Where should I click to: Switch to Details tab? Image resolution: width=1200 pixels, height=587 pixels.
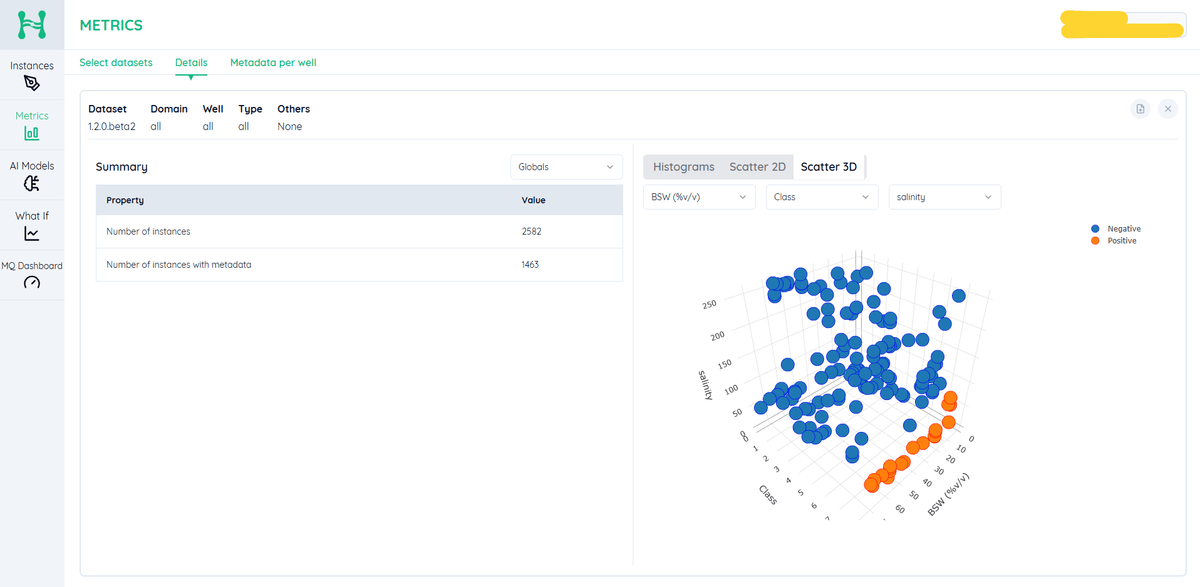point(191,63)
